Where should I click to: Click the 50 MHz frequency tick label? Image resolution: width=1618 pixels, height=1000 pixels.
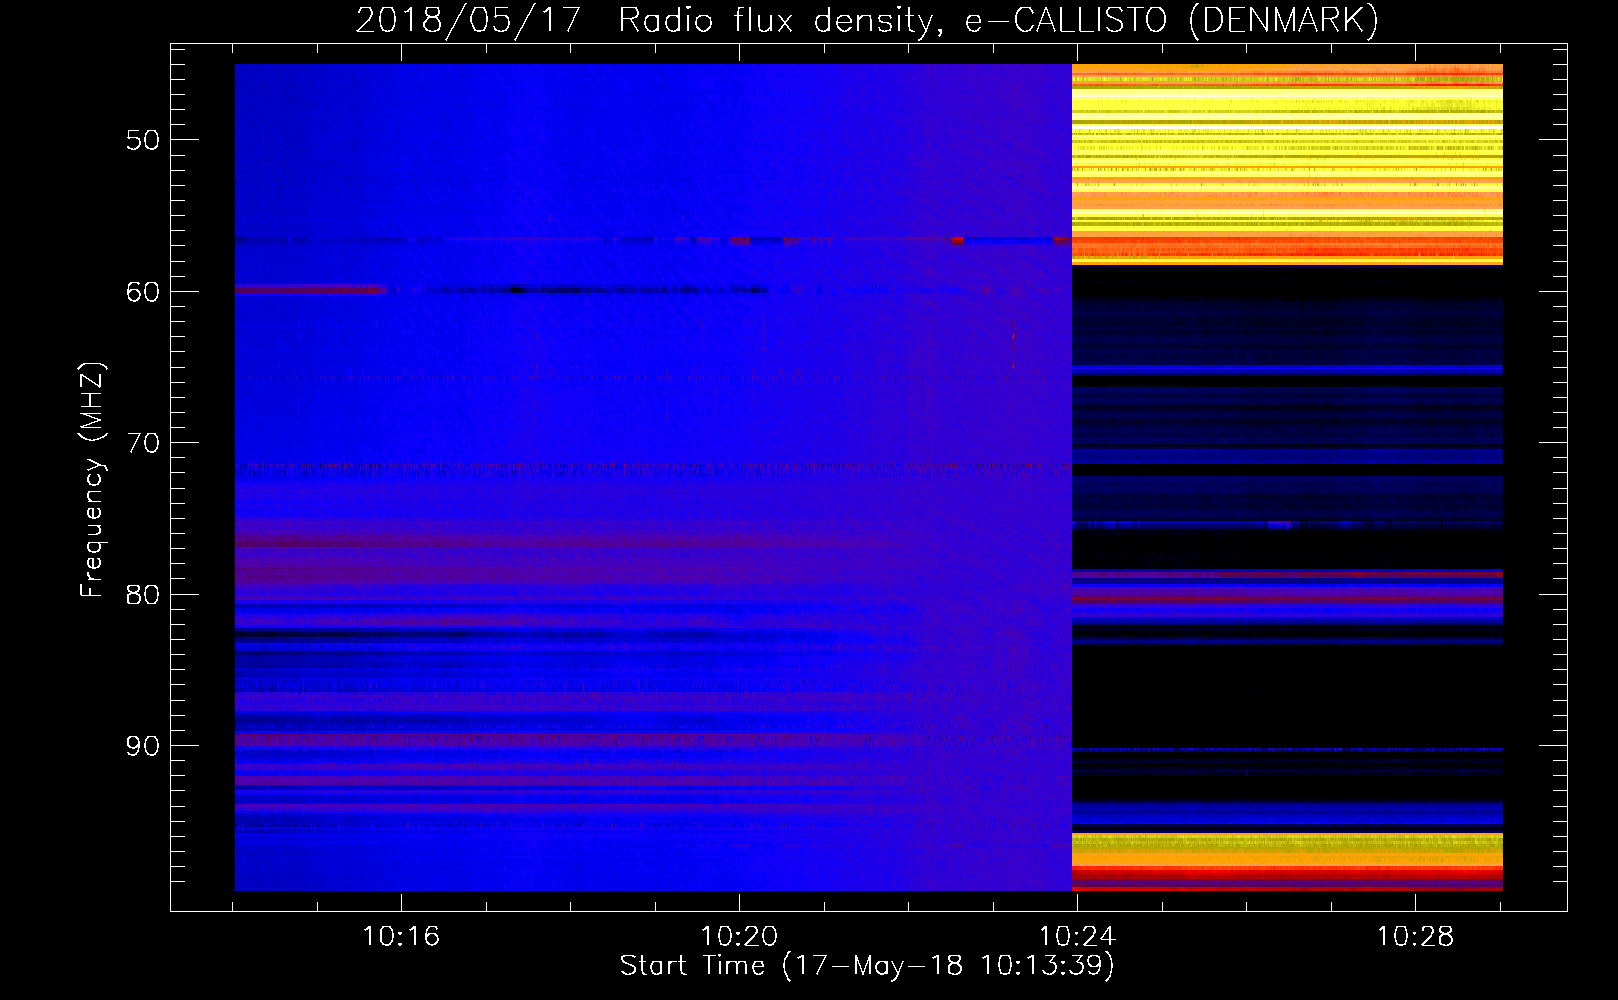tap(143, 140)
